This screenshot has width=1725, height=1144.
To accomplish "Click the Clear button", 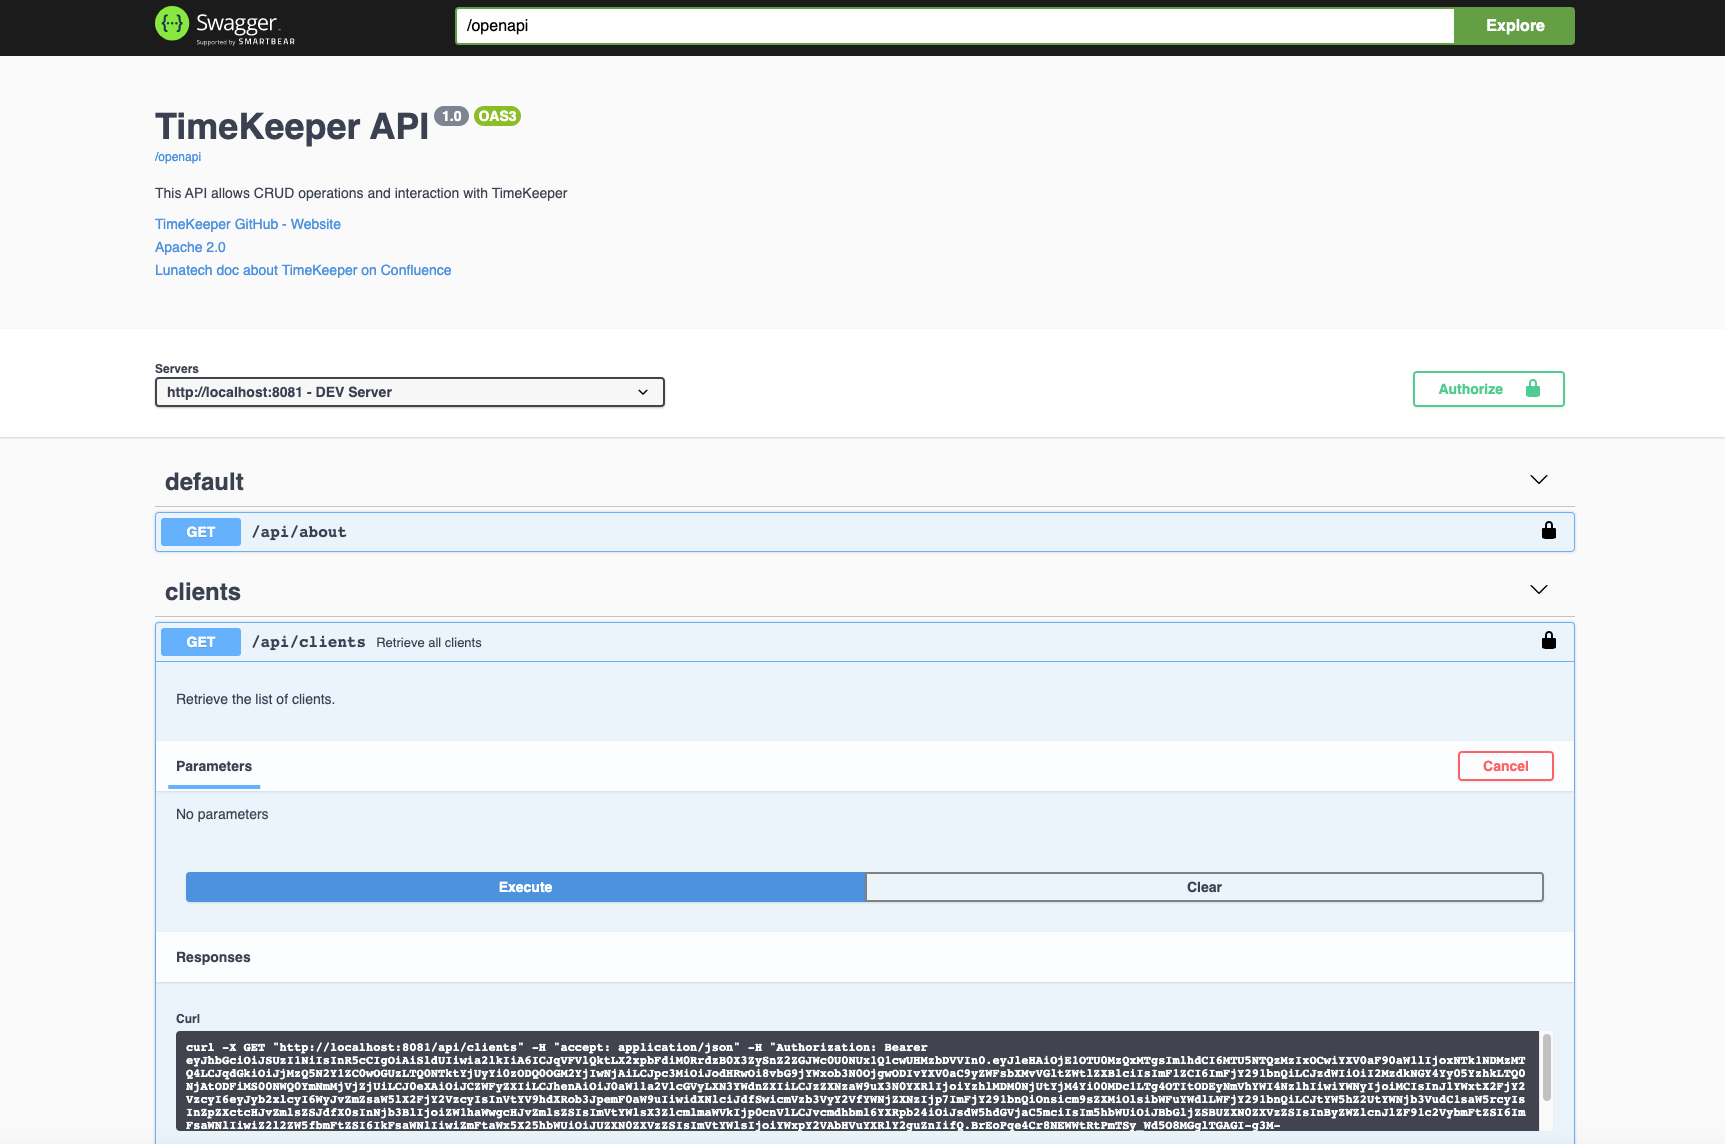I will [x=1204, y=887].
